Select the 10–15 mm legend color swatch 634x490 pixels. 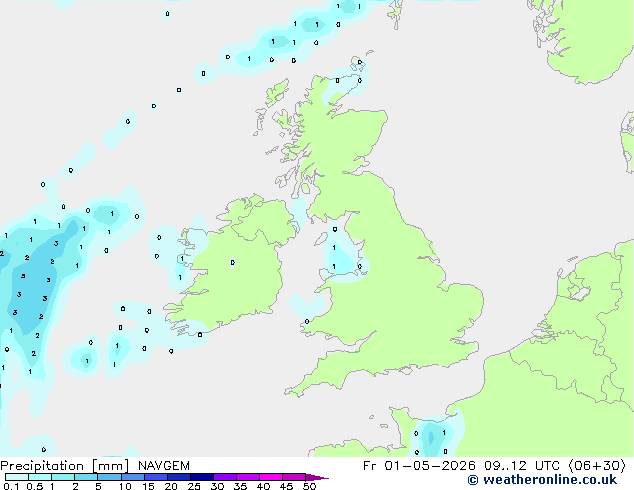pos(132,477)
